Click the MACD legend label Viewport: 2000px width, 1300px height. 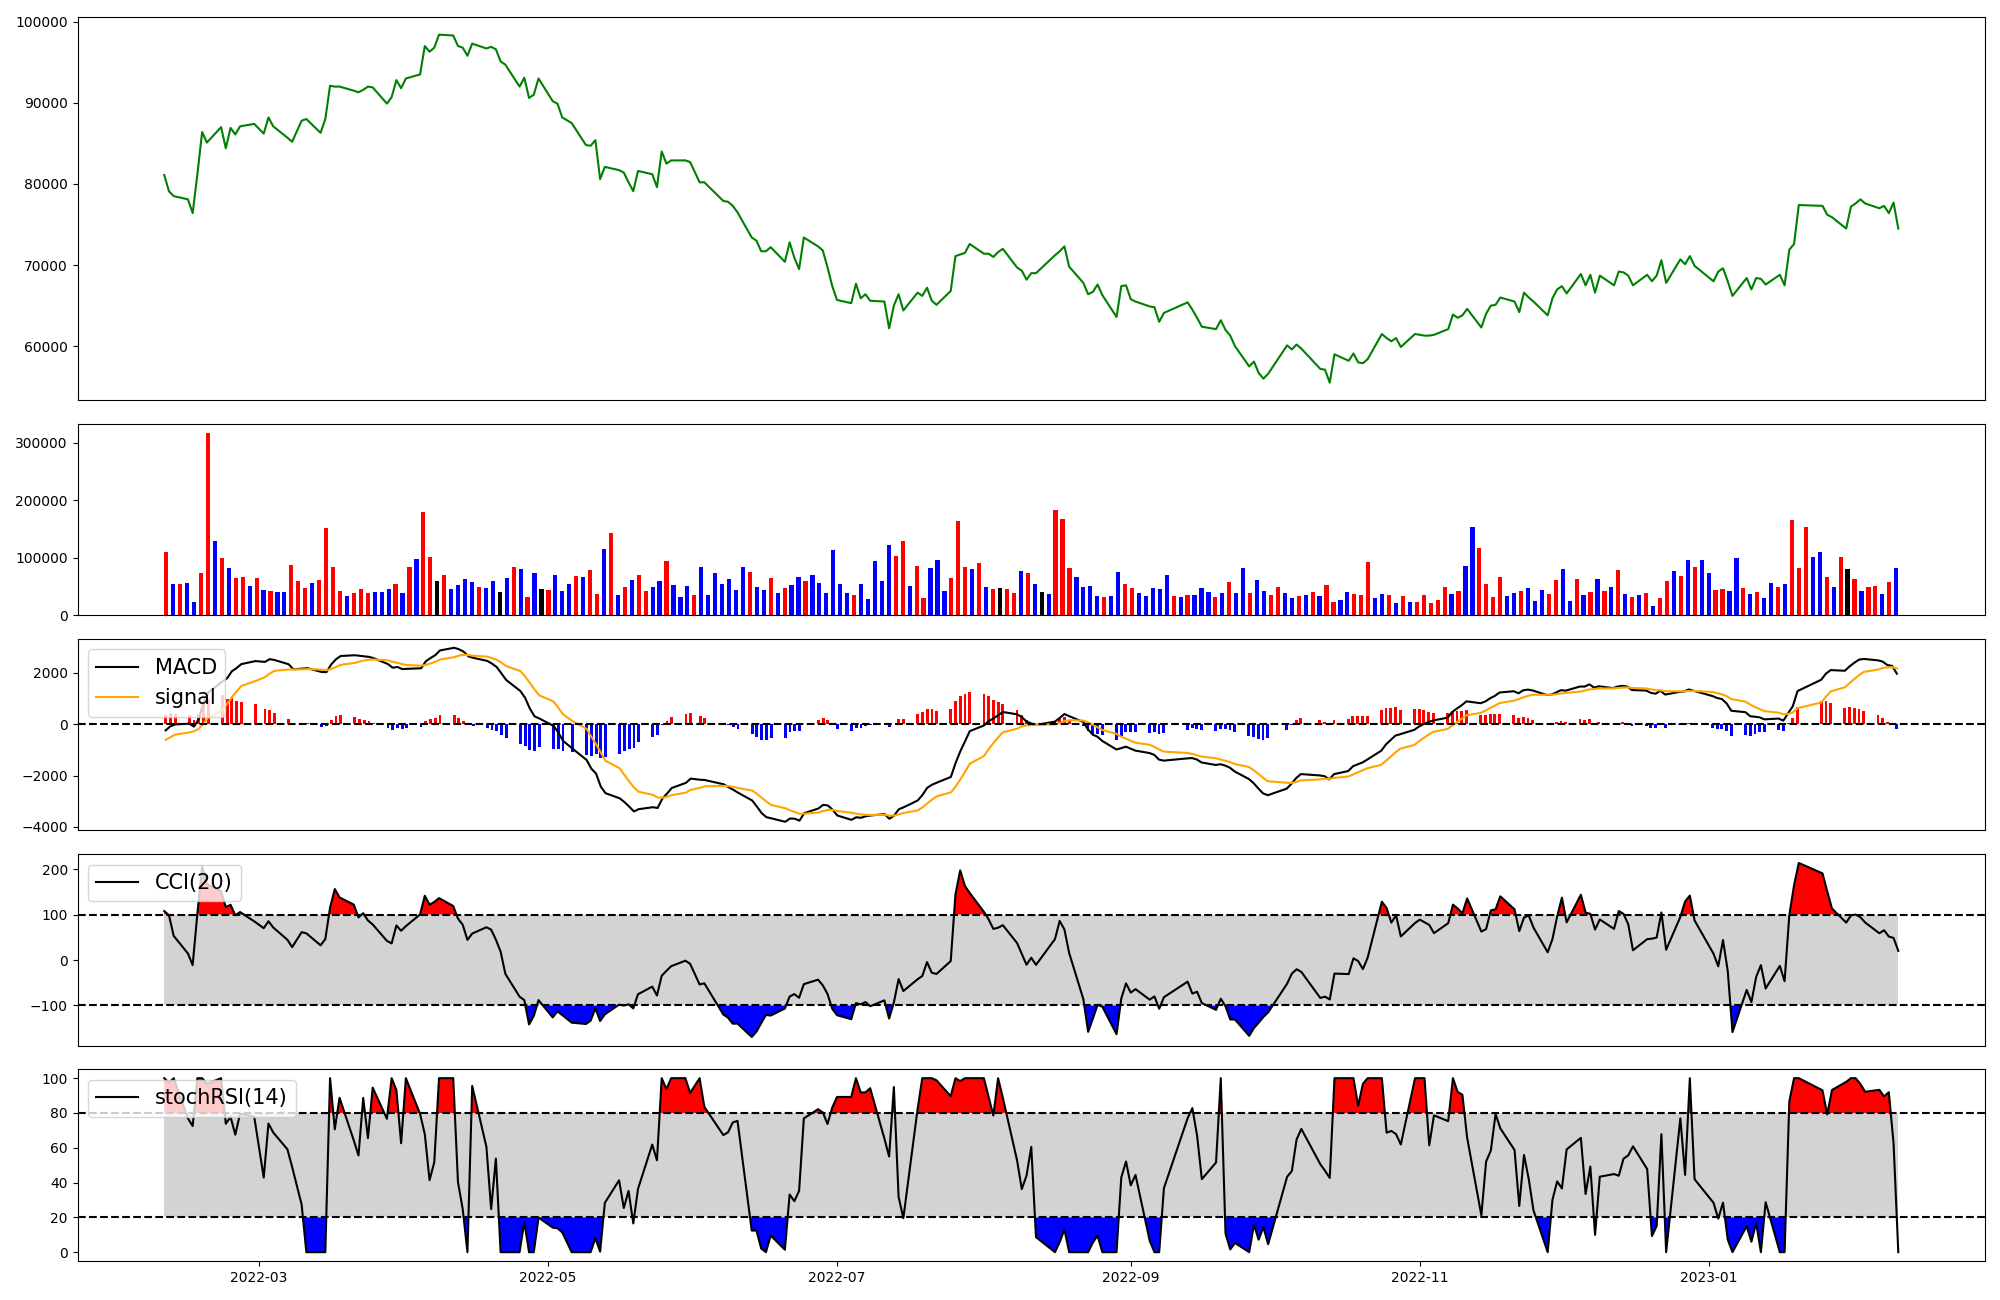click(x=185, y=667)
